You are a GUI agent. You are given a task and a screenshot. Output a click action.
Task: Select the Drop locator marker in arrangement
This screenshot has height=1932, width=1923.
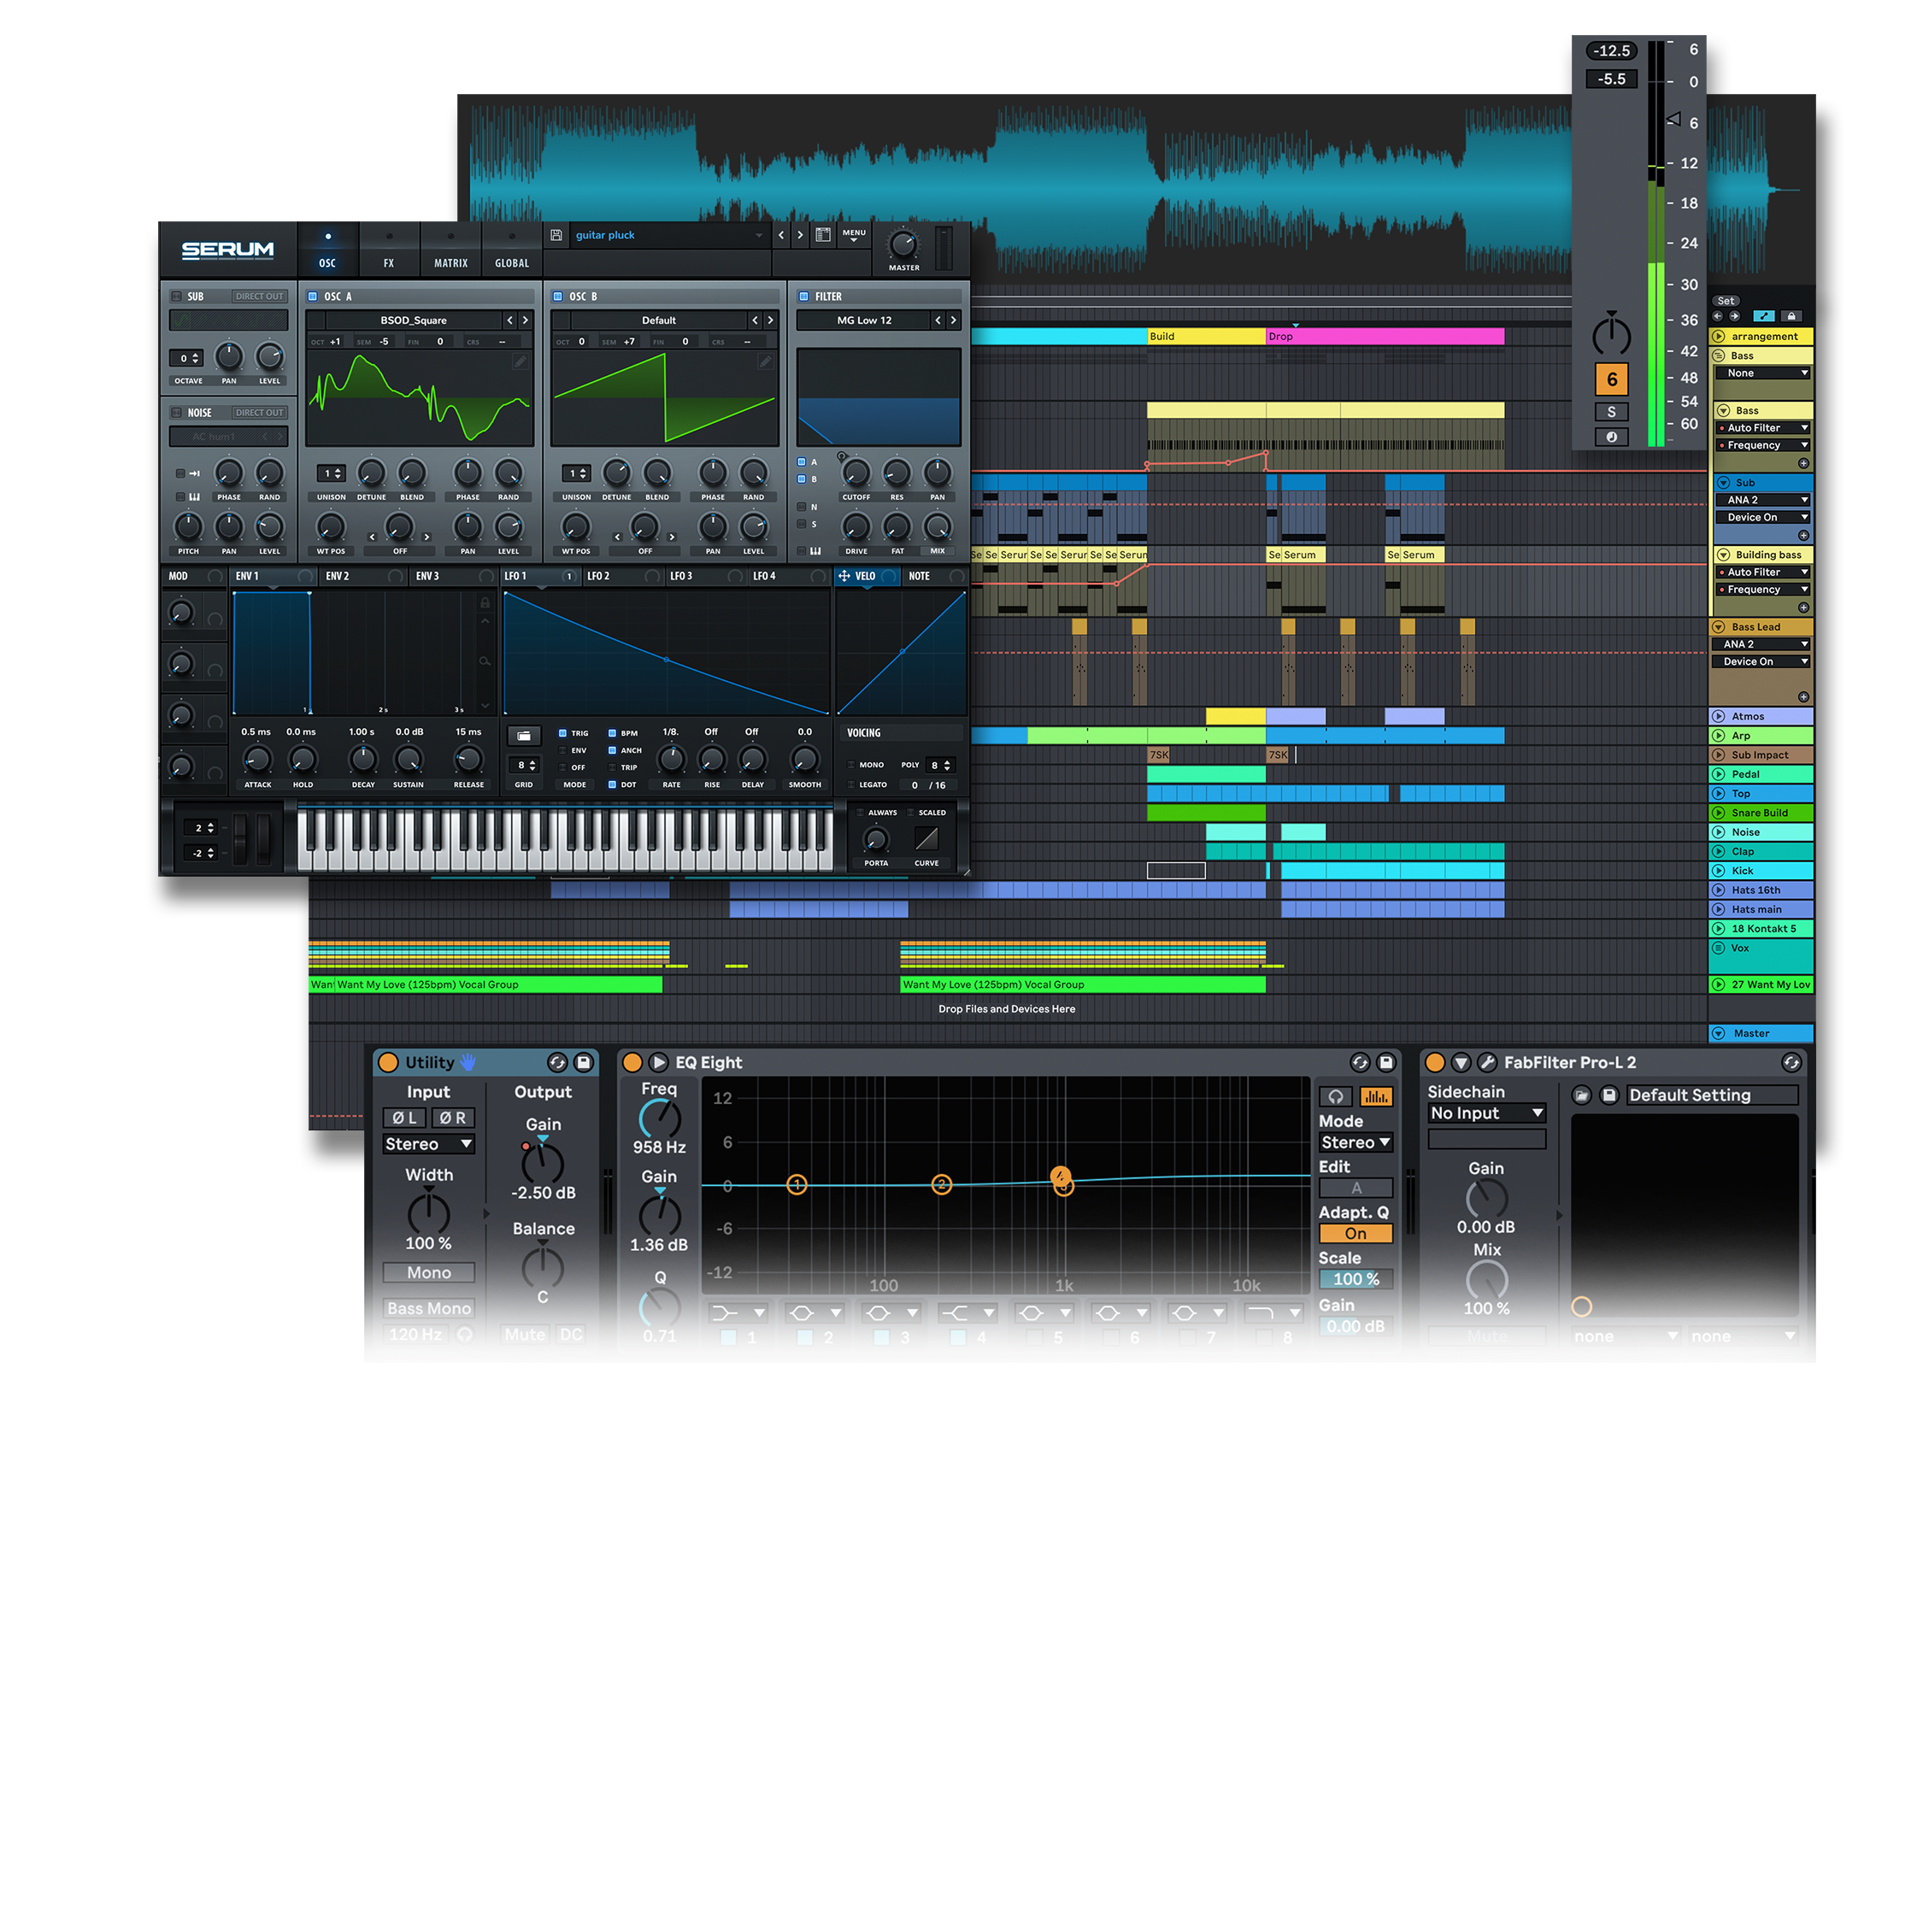[x=1281, y=336]
